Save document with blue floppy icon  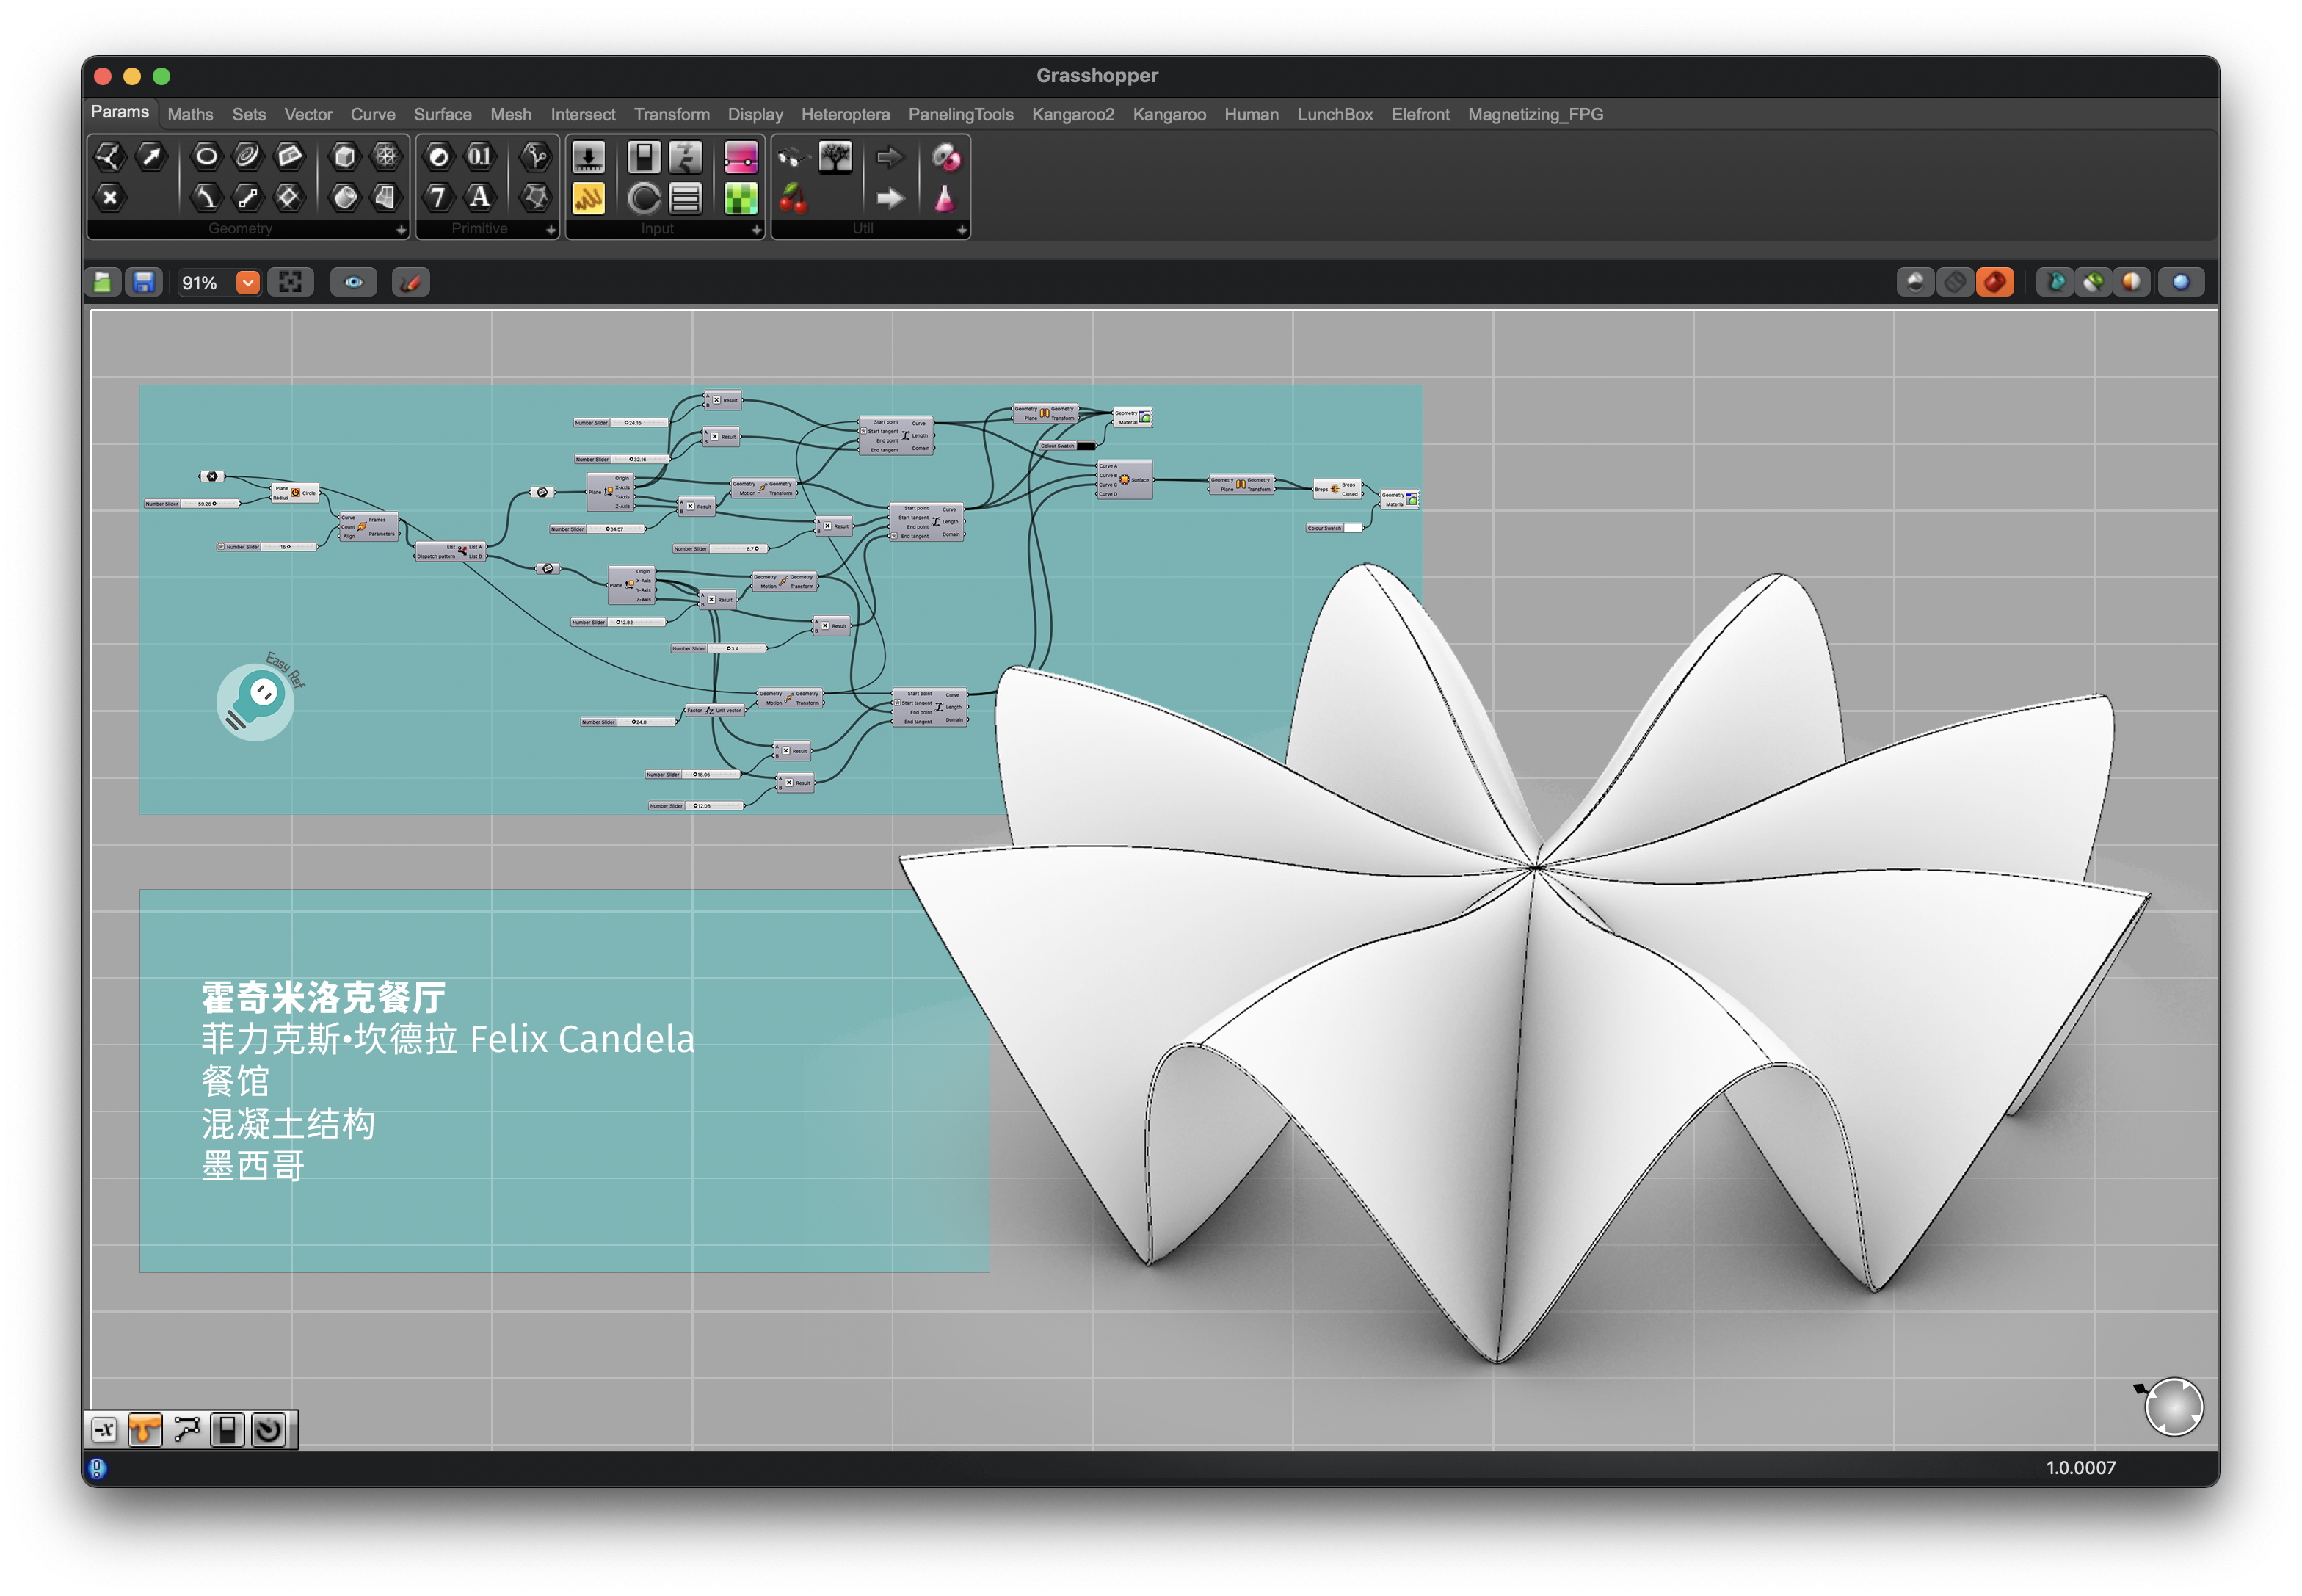click(144, 283)
